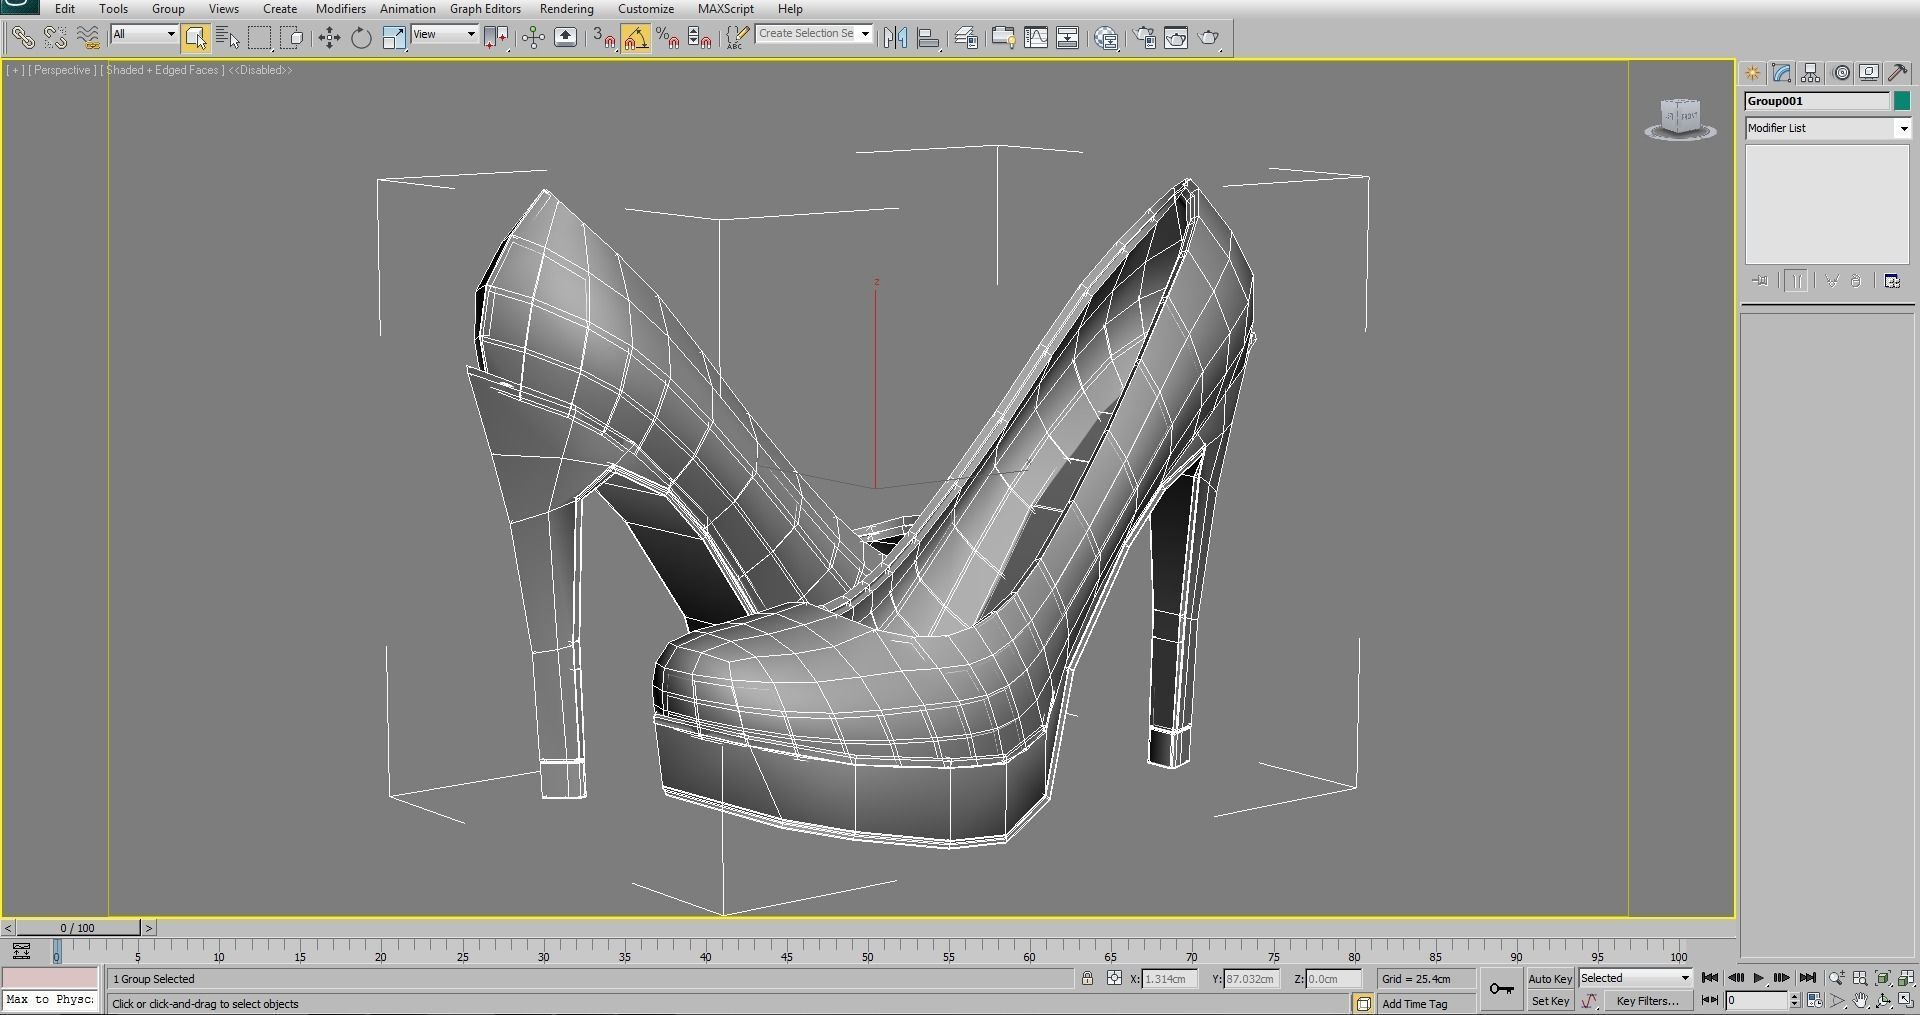The width and height of the screenshot is (1920, 1015).
Task: Activate the Select Object tool
Action: tap(196, 38)
